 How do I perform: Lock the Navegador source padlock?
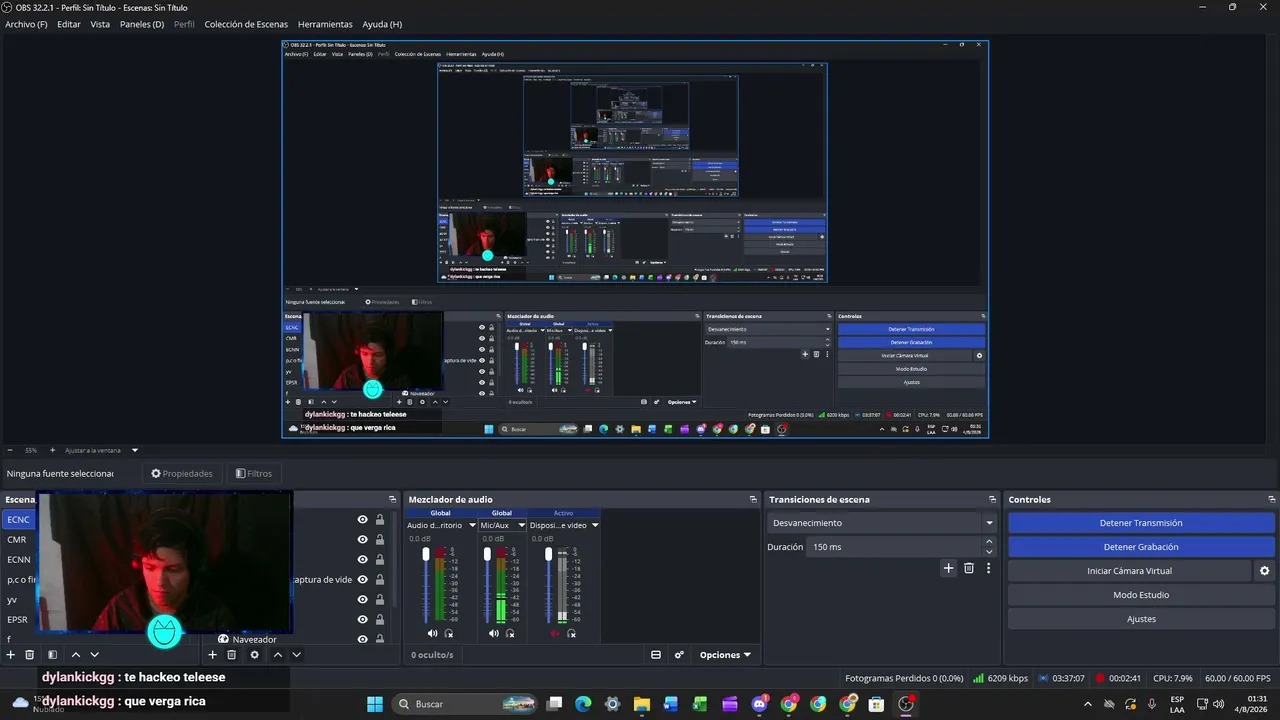380,639
